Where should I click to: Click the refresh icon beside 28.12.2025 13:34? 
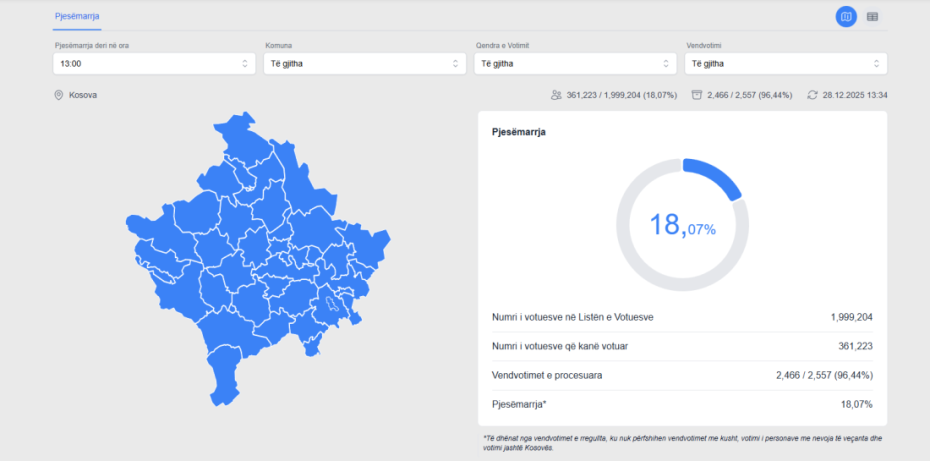pos(812,95)
